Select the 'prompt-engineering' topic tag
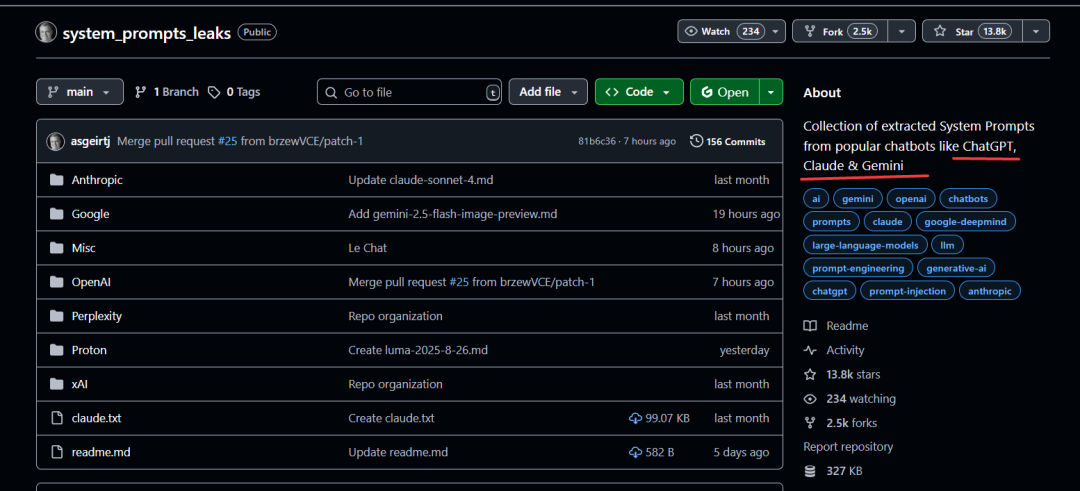Viewport: 1080px width, 491px height. click(858, 268)
